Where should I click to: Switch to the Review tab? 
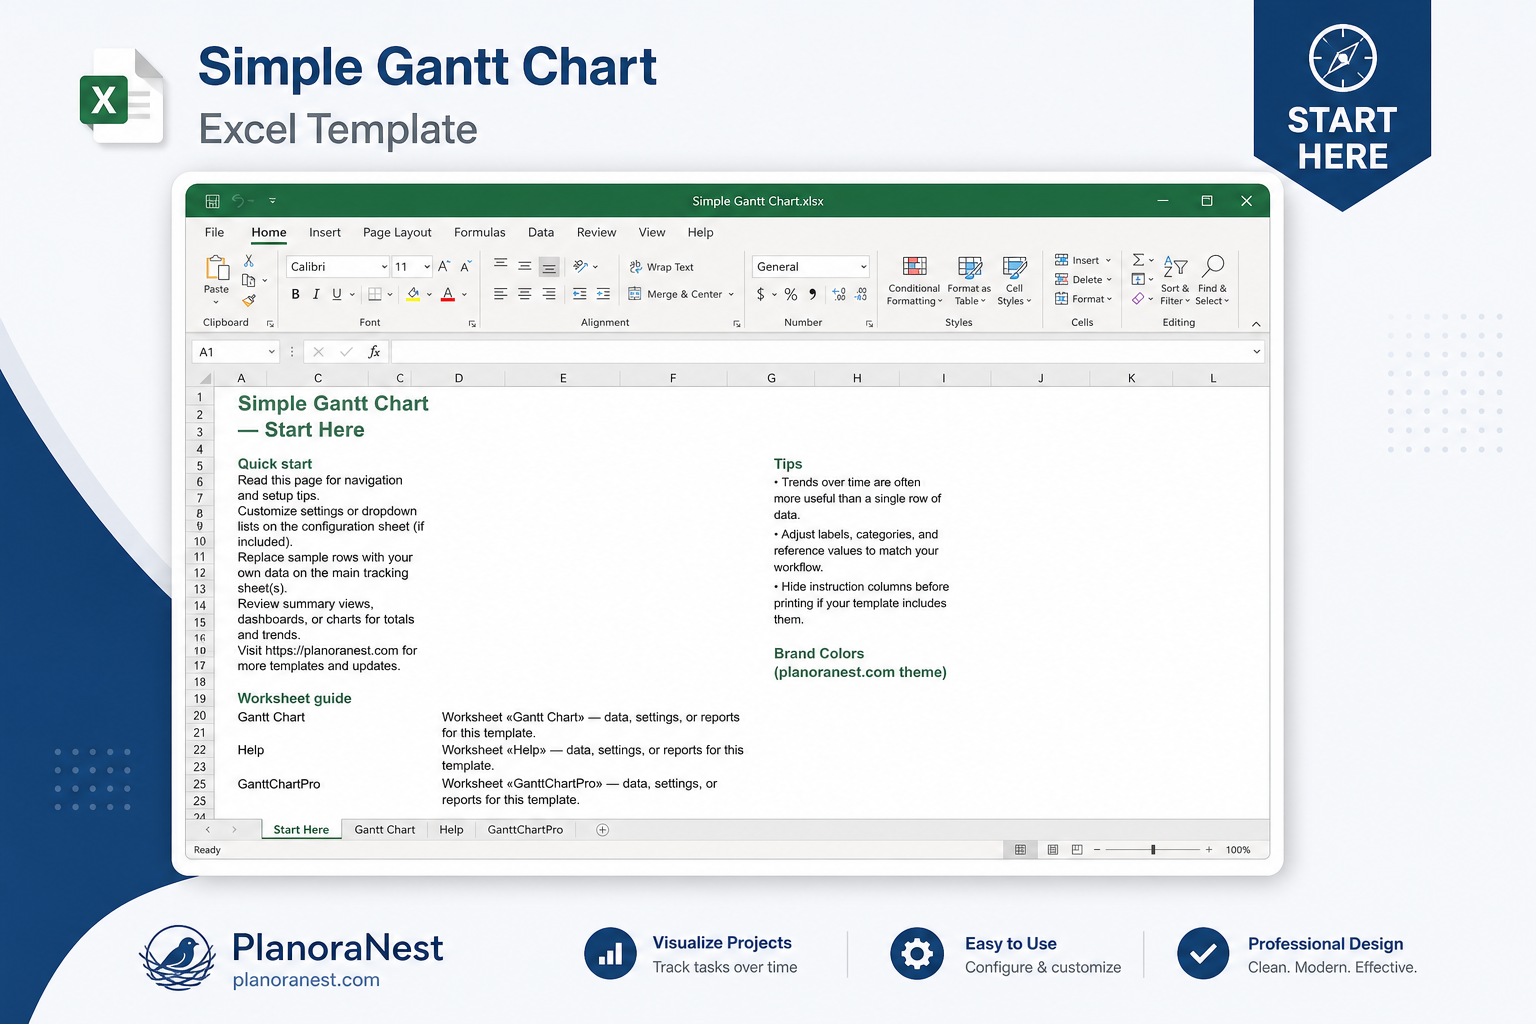pyautogui.click(x=596, y=232)
